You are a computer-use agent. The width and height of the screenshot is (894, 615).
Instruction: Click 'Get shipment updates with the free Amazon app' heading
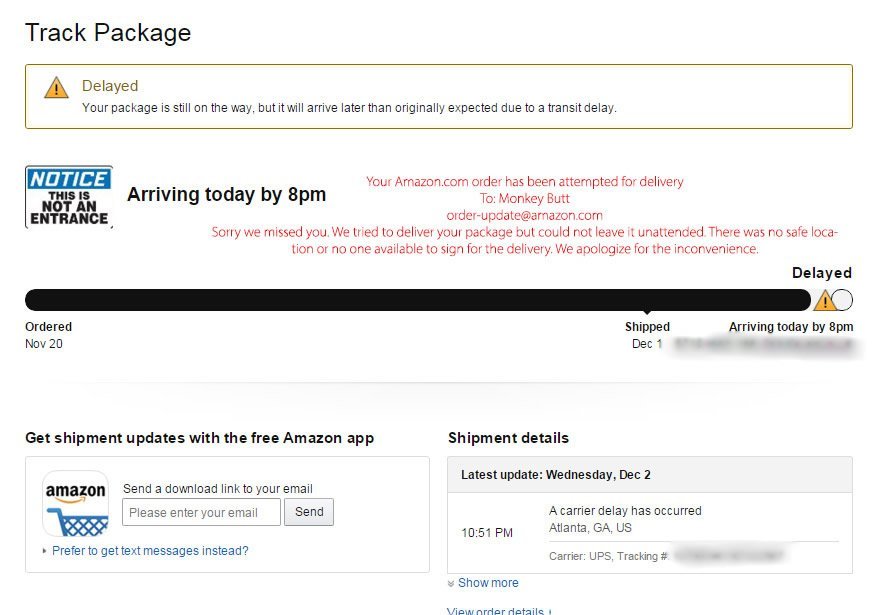tap(200, 438)
